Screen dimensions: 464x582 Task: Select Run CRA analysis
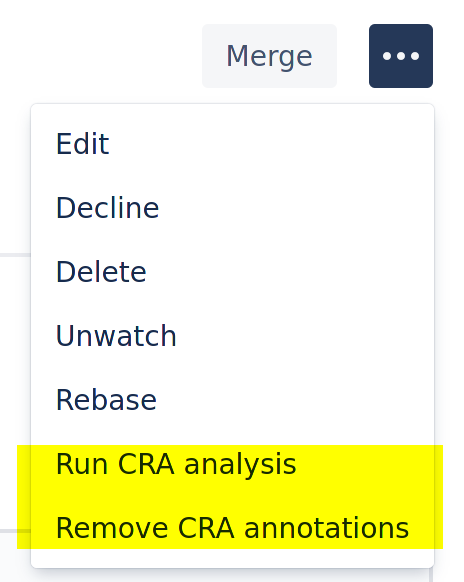click(232, 464)
